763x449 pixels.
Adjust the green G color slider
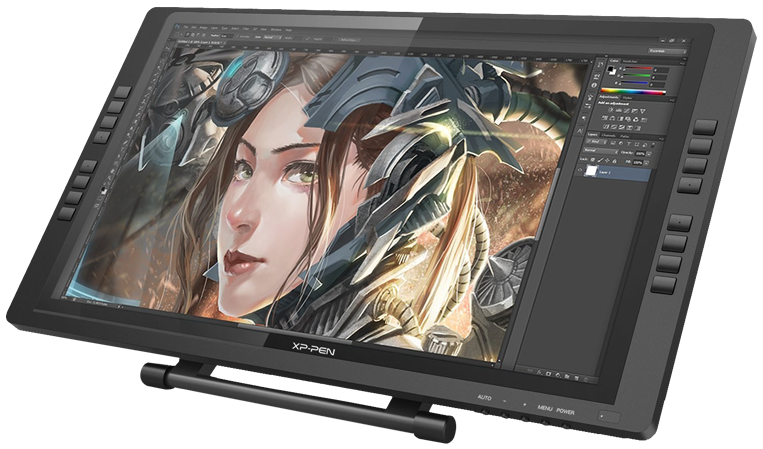636,75
